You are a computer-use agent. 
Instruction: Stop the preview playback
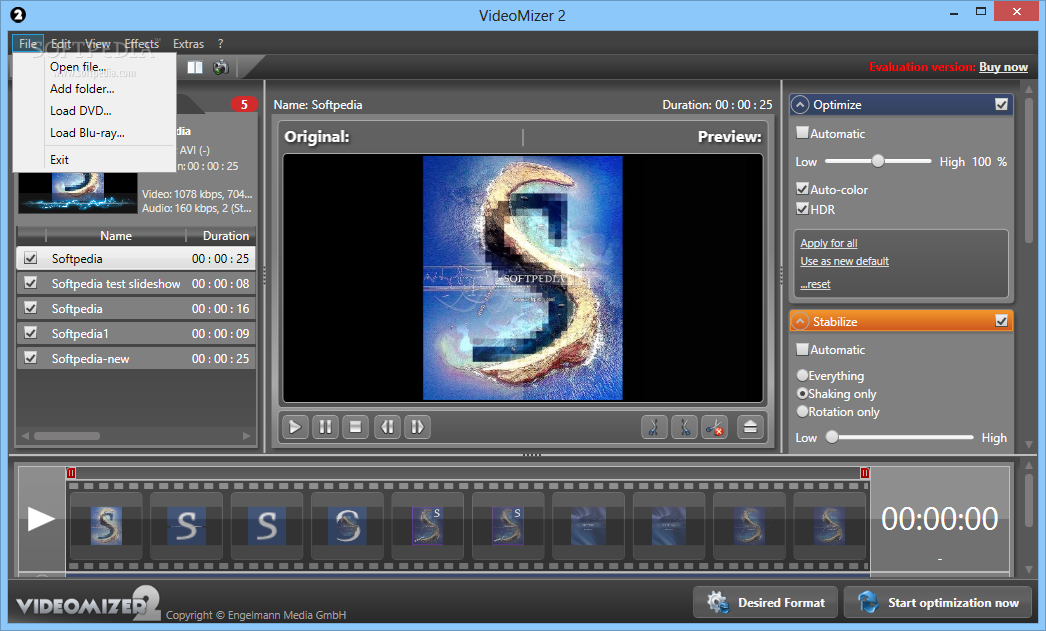356,427
